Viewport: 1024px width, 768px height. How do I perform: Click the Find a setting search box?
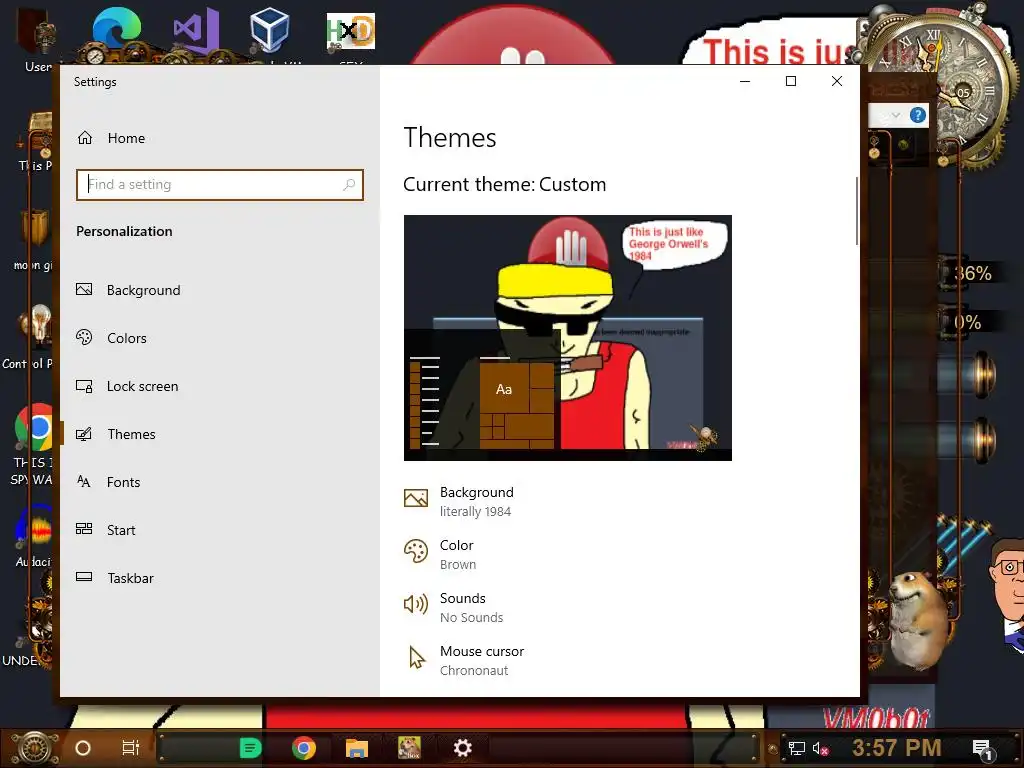pyautogui.click(x=219, y=185)
